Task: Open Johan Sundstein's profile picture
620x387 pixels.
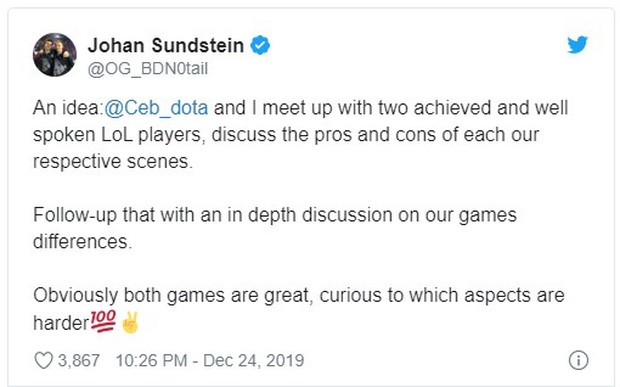Action: tap(55, 55)
